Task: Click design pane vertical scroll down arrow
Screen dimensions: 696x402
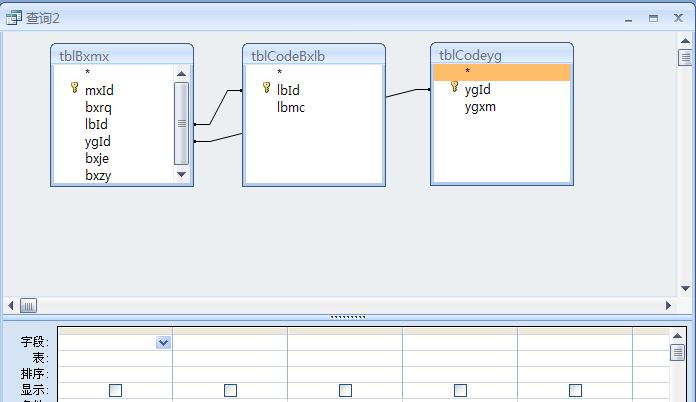Action: (x=685, y=288)
